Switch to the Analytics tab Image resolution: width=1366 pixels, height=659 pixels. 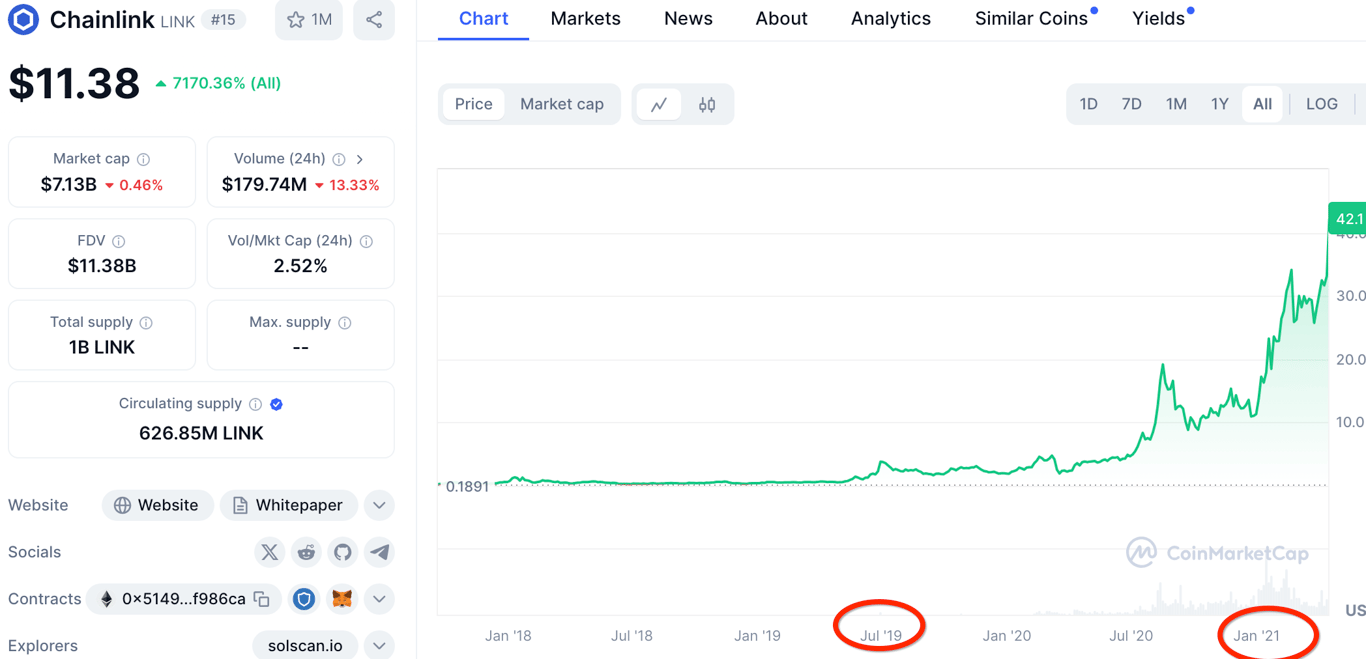click(x=890, y=19)
